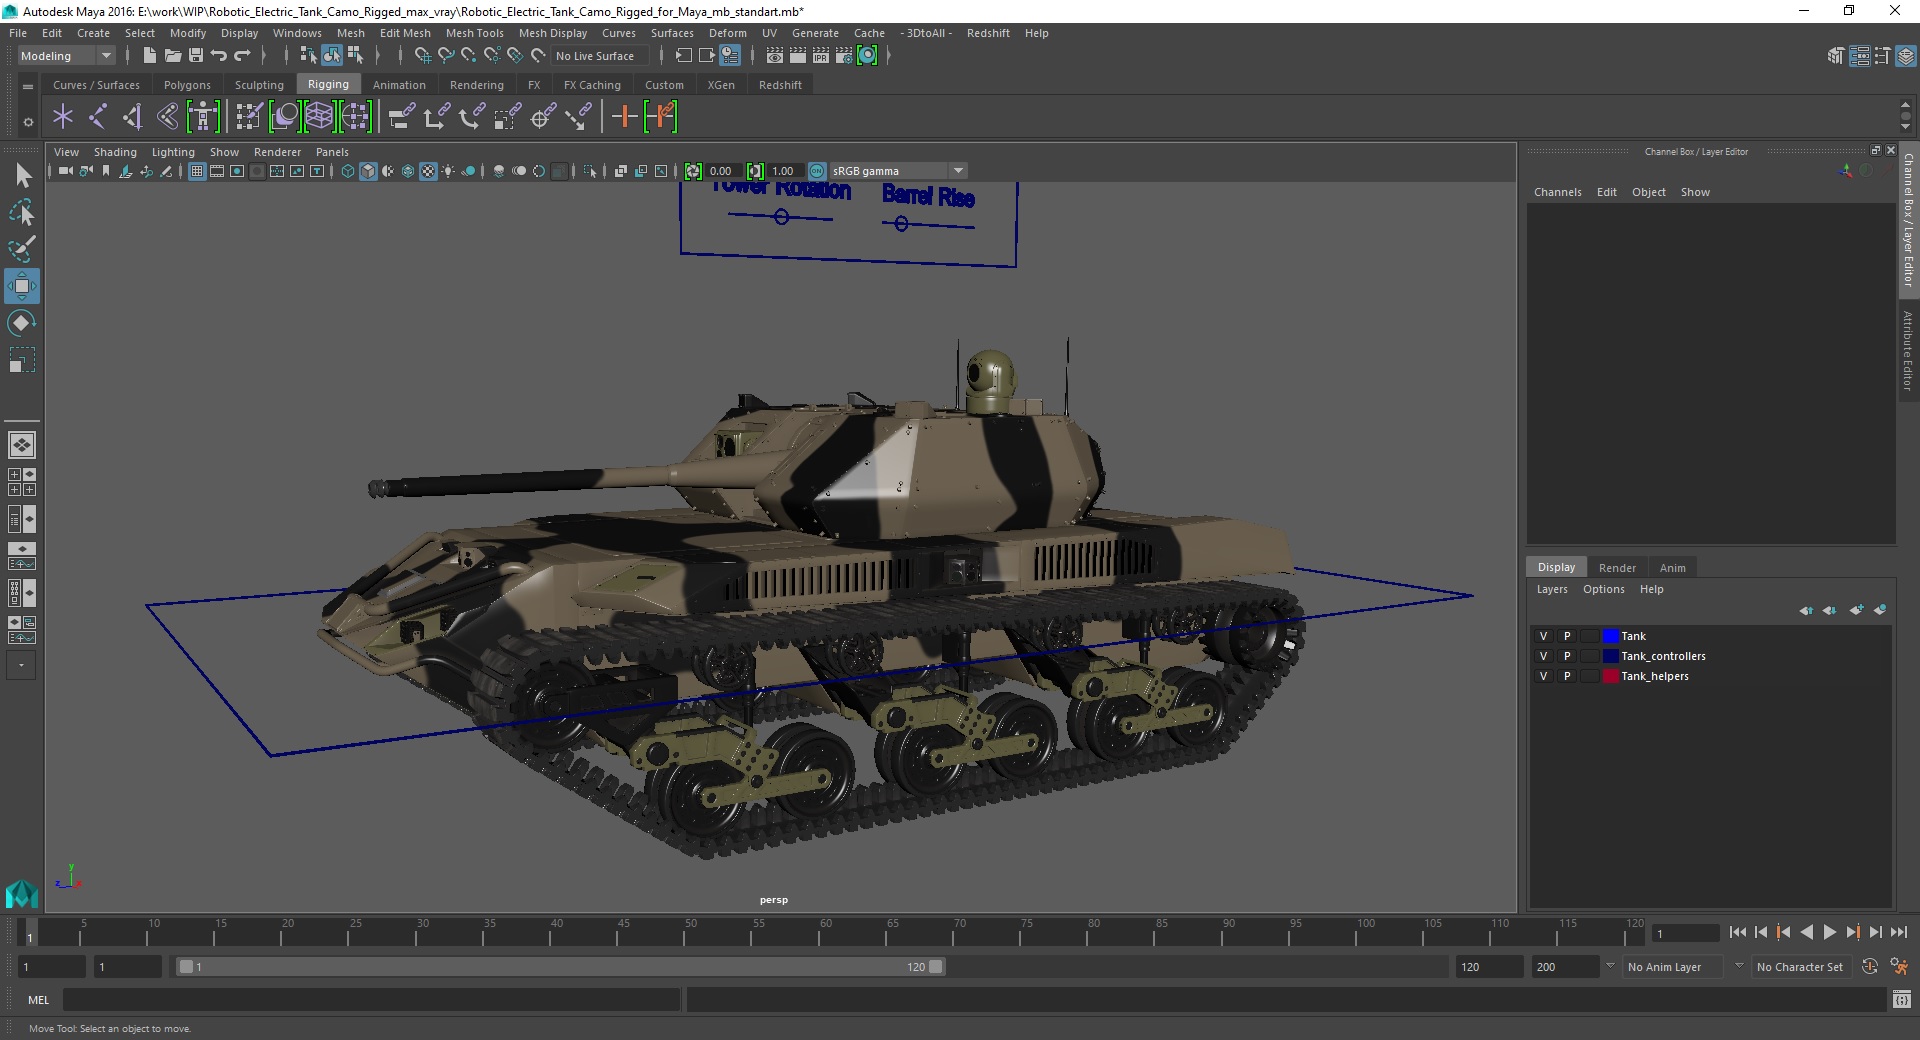This screenshot has height=1040, width=1920.
Task: Switch to four view layout
Action: 21,482
